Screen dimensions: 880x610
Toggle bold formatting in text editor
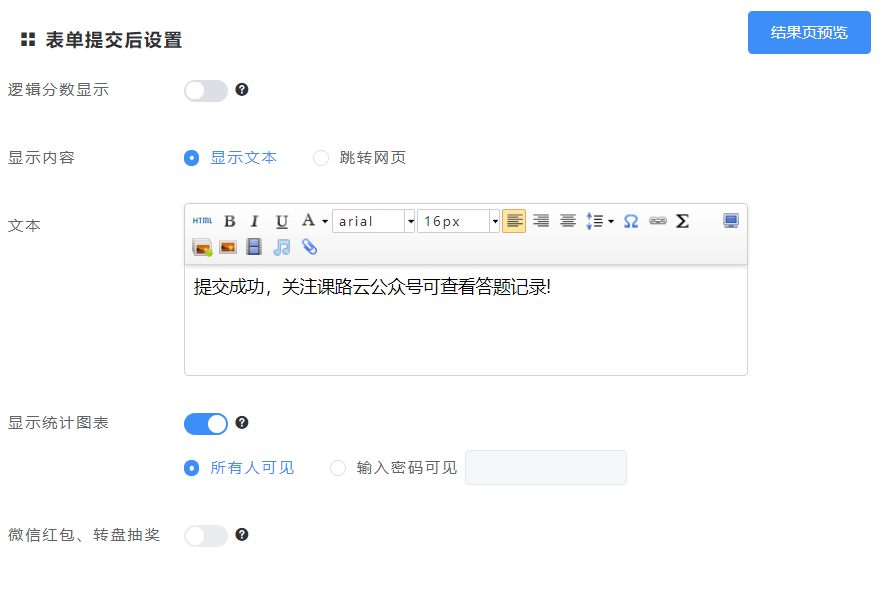pos(230,221)
